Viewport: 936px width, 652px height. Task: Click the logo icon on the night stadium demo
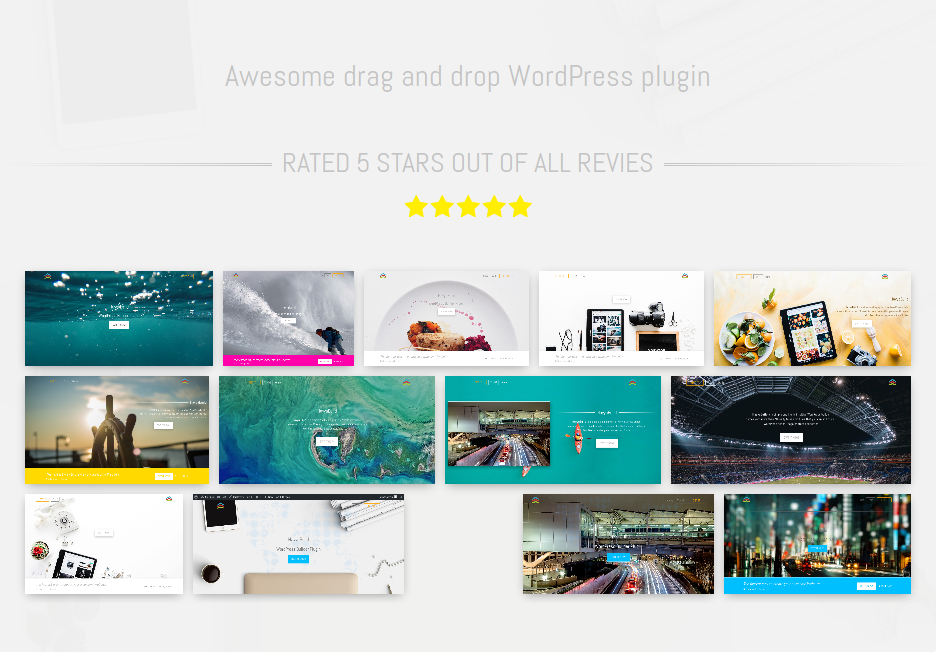(892, 382)
